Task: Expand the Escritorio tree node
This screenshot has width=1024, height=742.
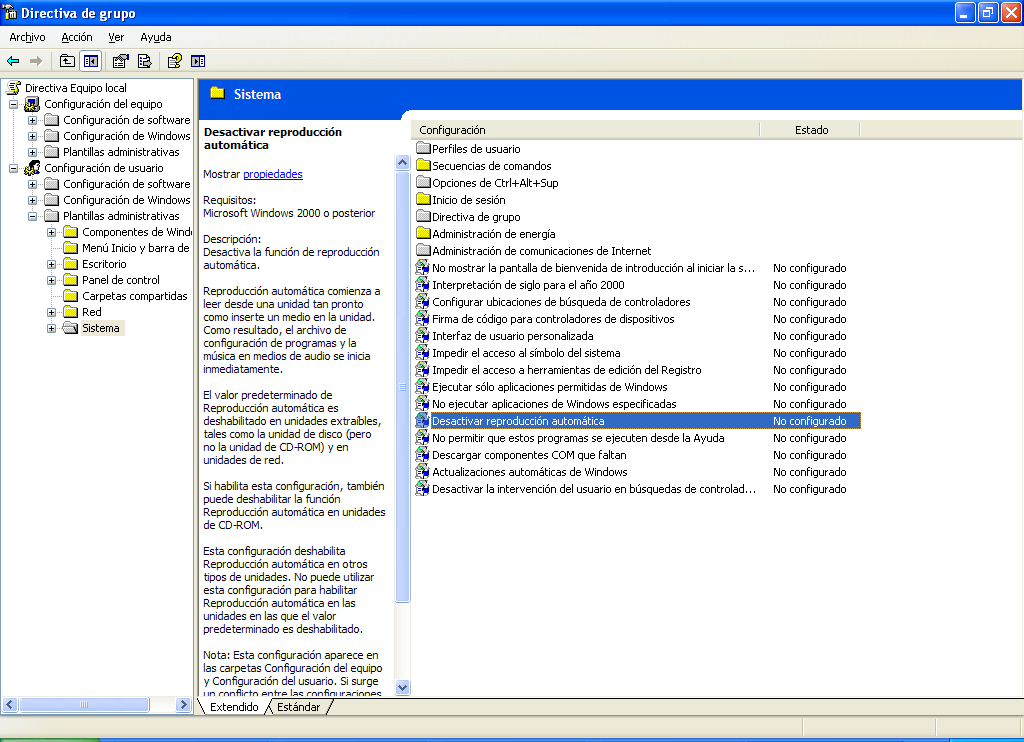Action: tap(51, 264)
